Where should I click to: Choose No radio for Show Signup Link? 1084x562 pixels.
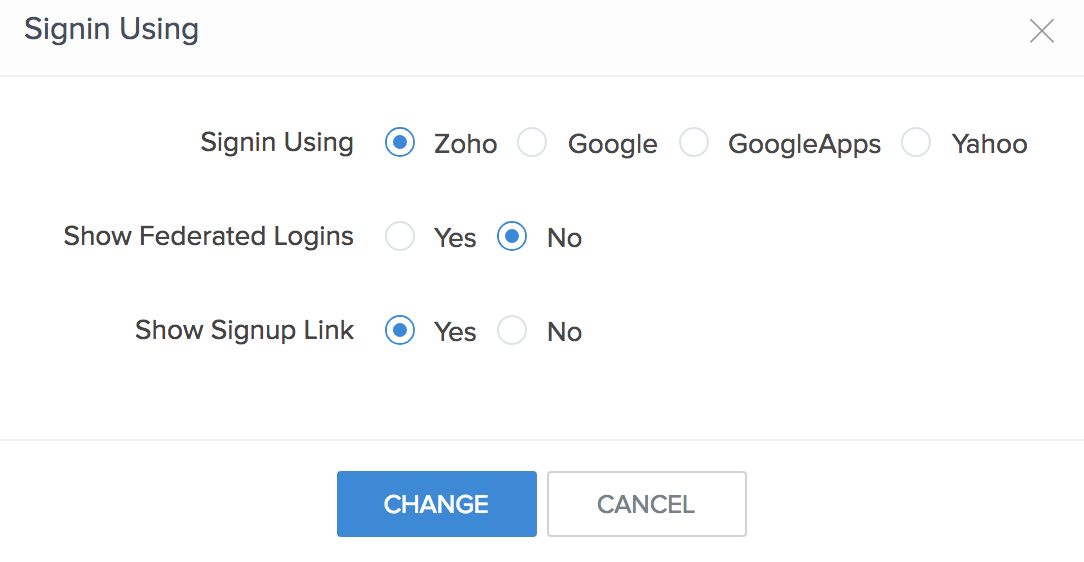point(512,330)
